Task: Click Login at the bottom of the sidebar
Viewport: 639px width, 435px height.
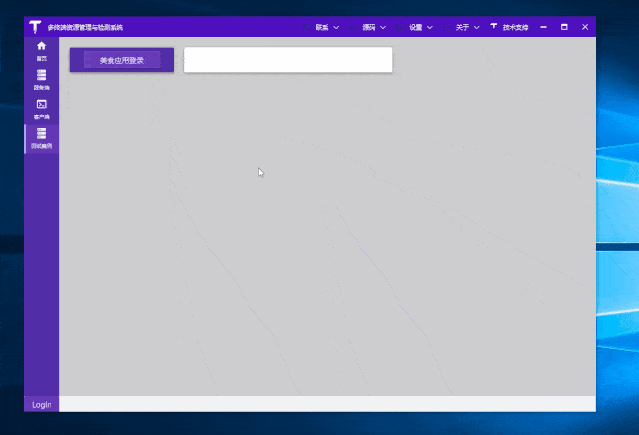Action: (x=42, y=404)
